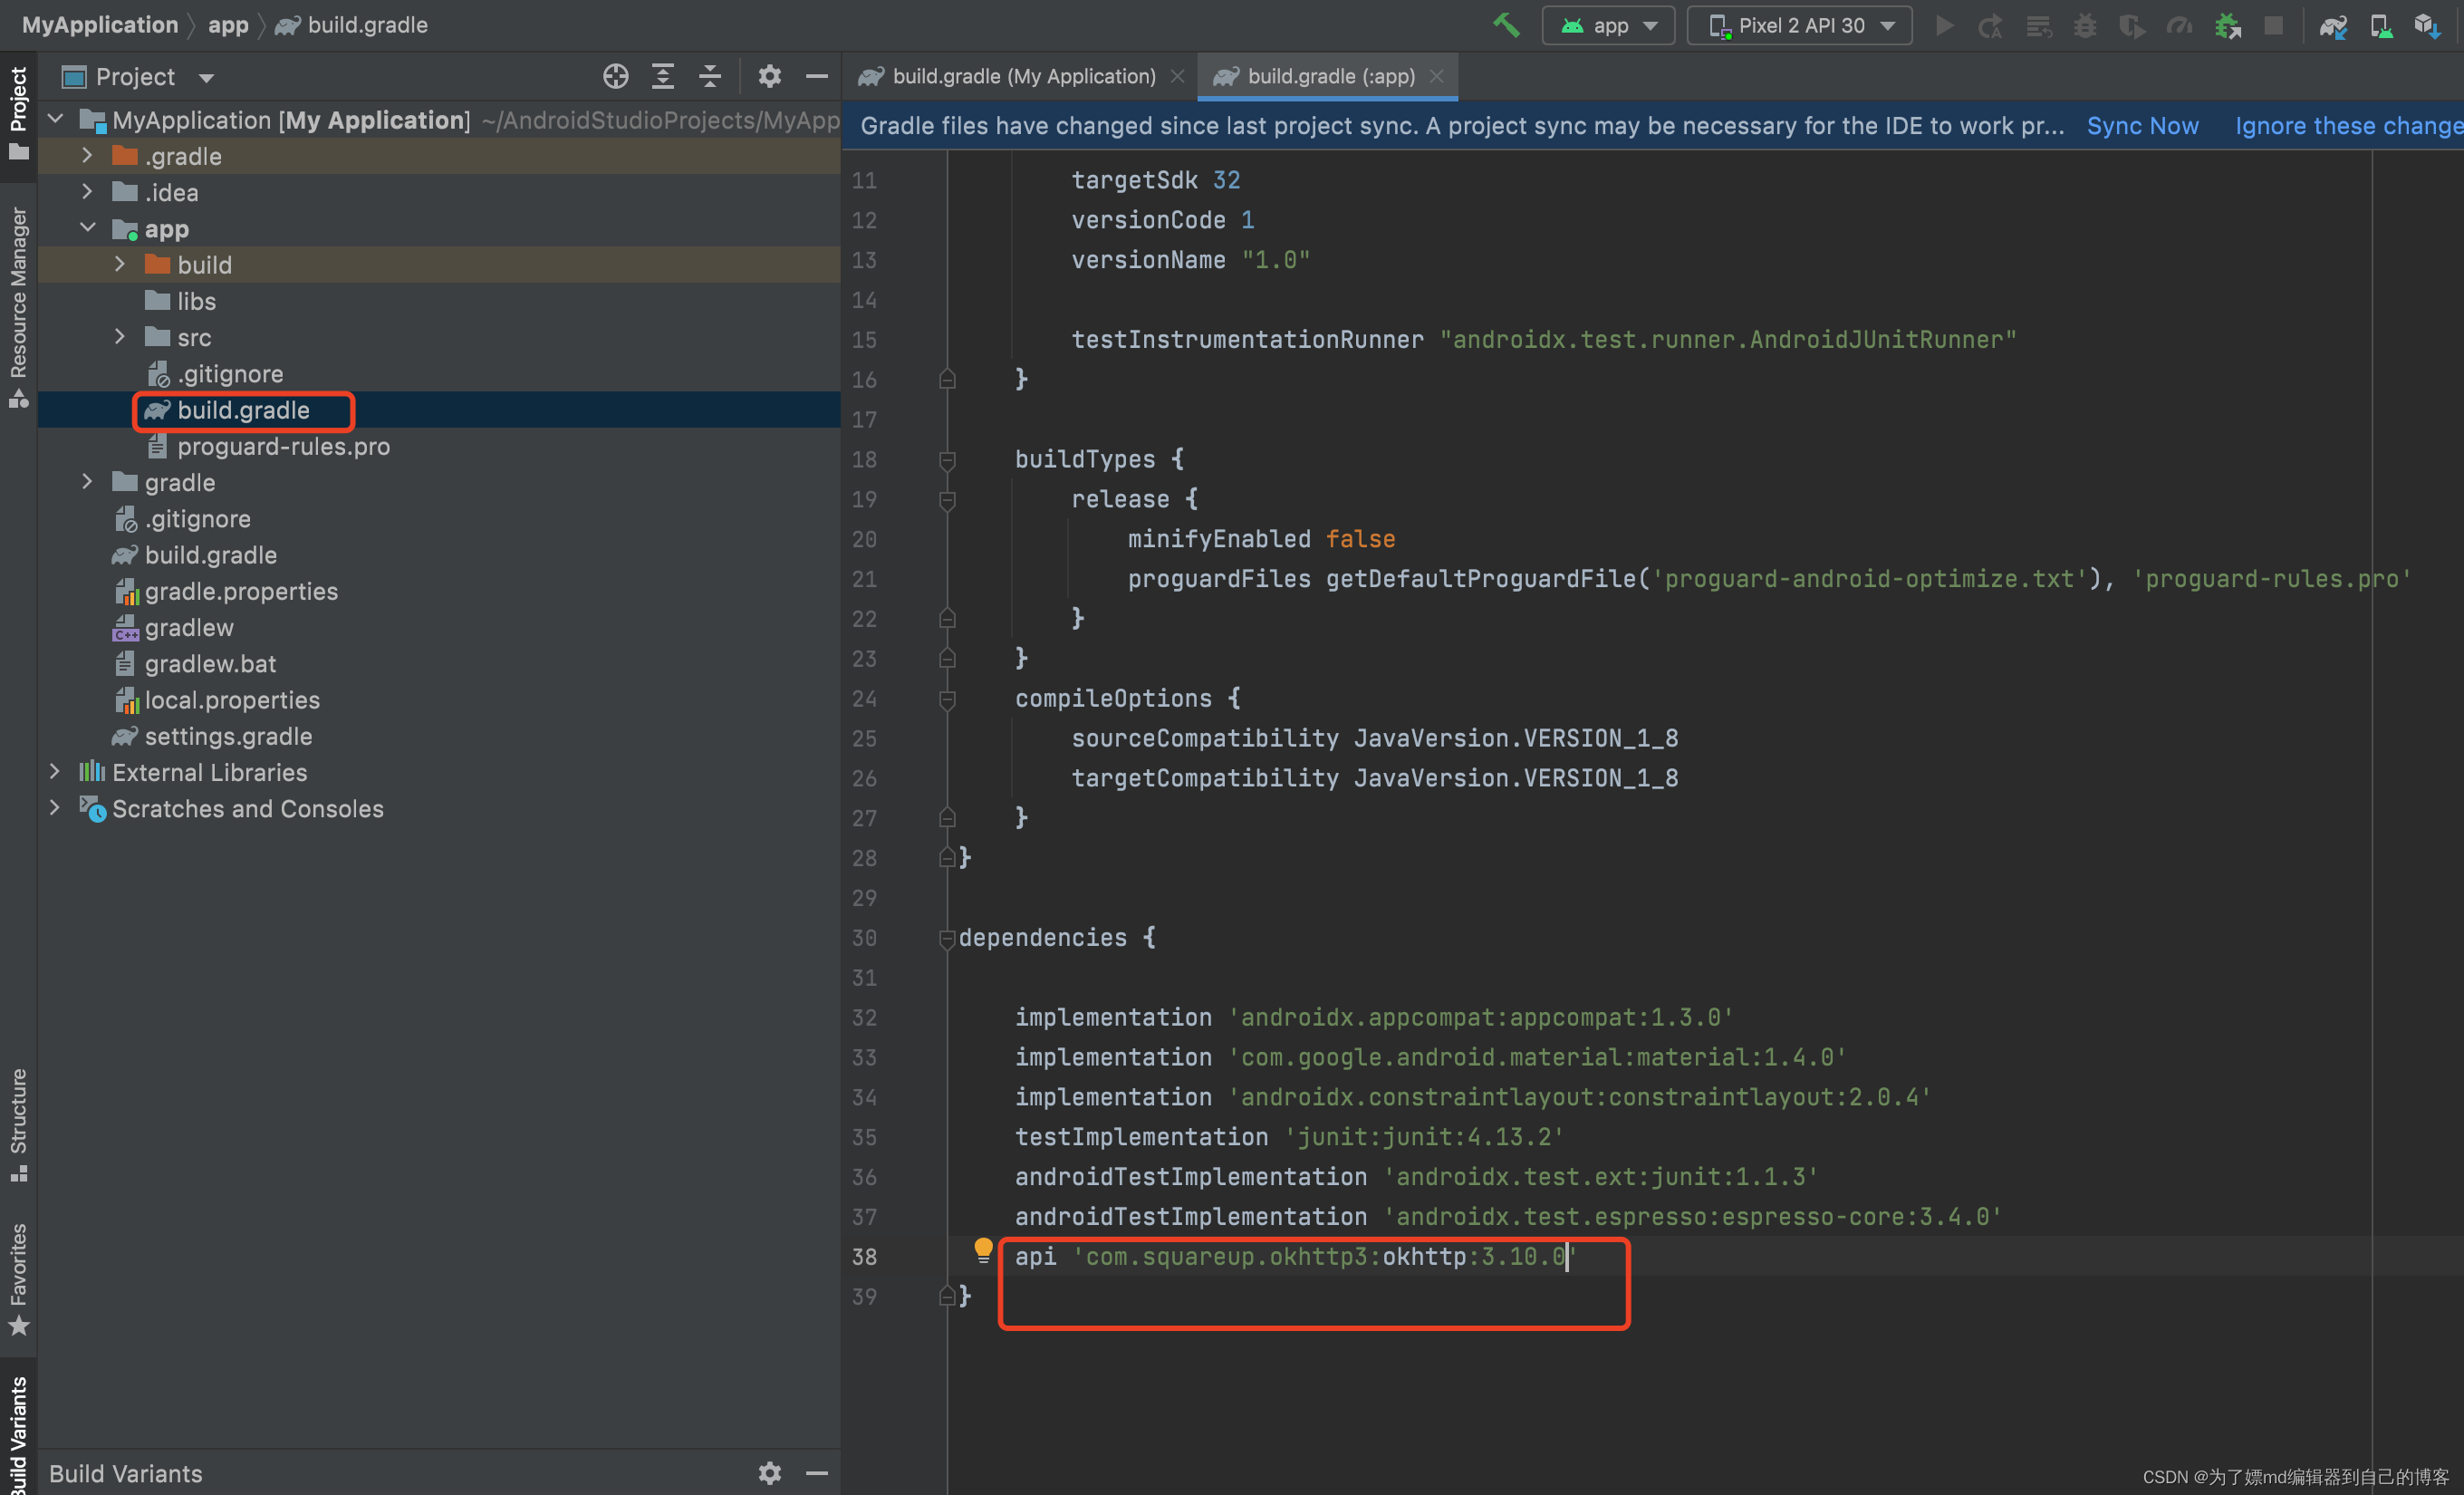The width and height of the screenshot is (2464, 1495).
Task: Open the app run configuration dropdown
Action: (x=1608, y=25)
